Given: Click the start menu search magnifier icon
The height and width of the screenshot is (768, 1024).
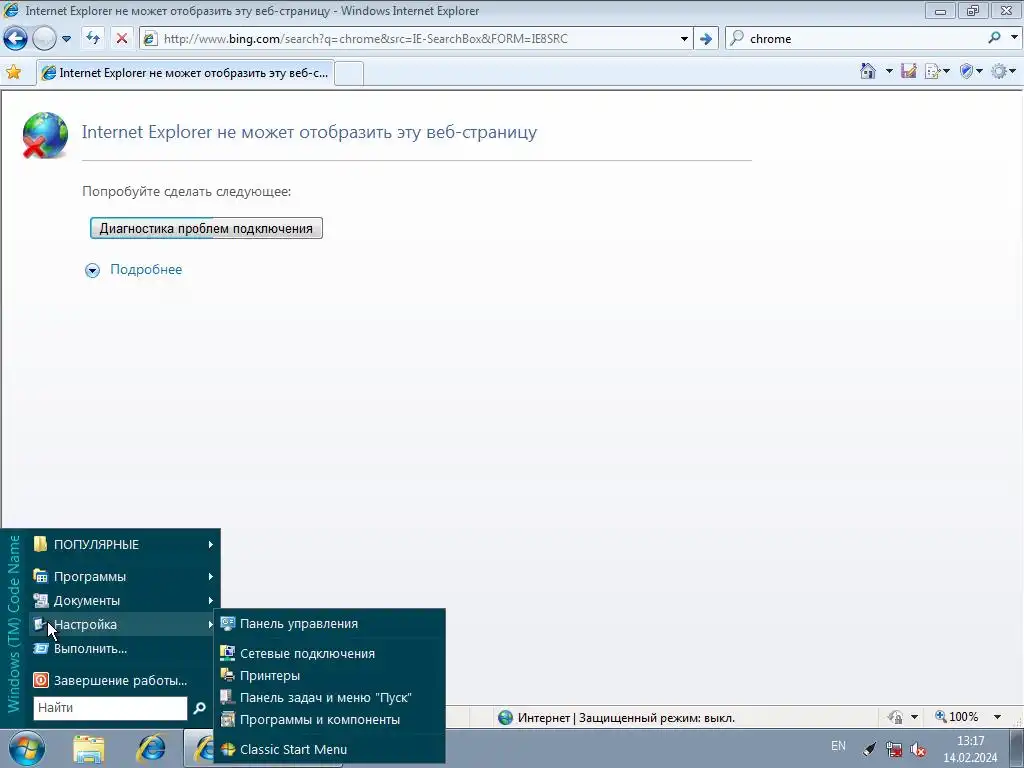Looking at the screenshot, I should pyautogui.click(x=200, y=708).
